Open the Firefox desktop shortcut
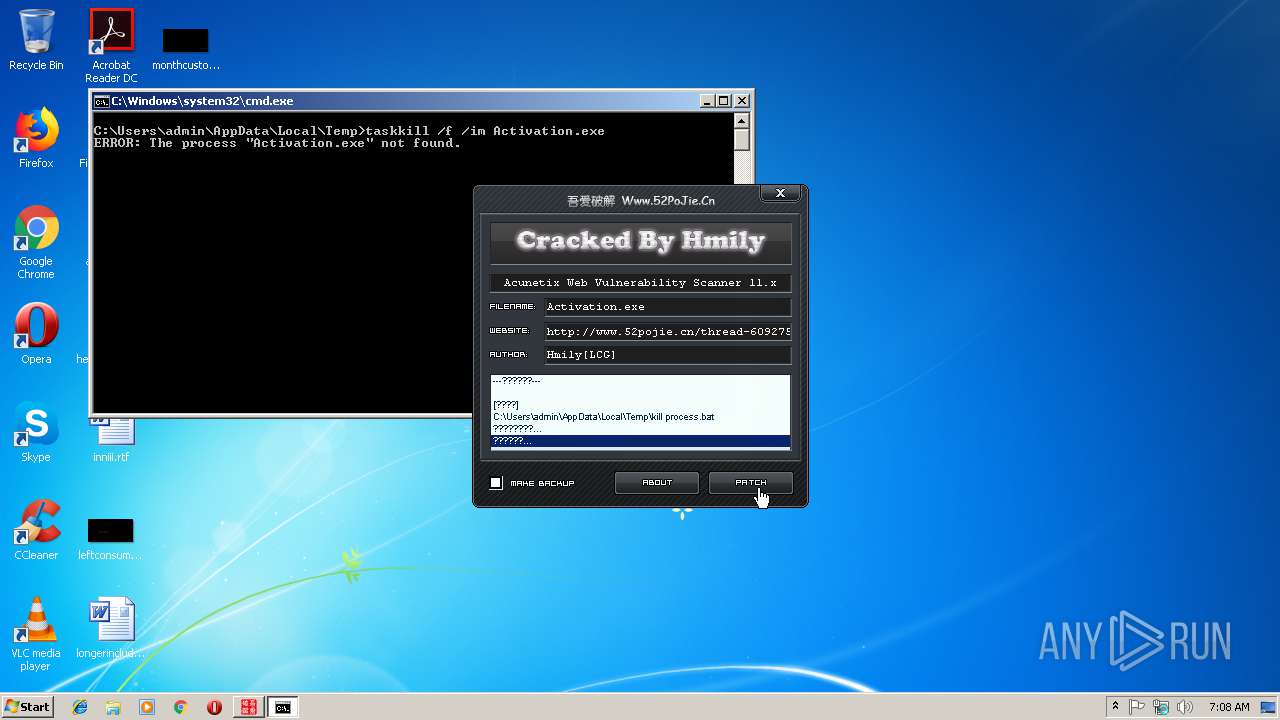 [36, 138]
